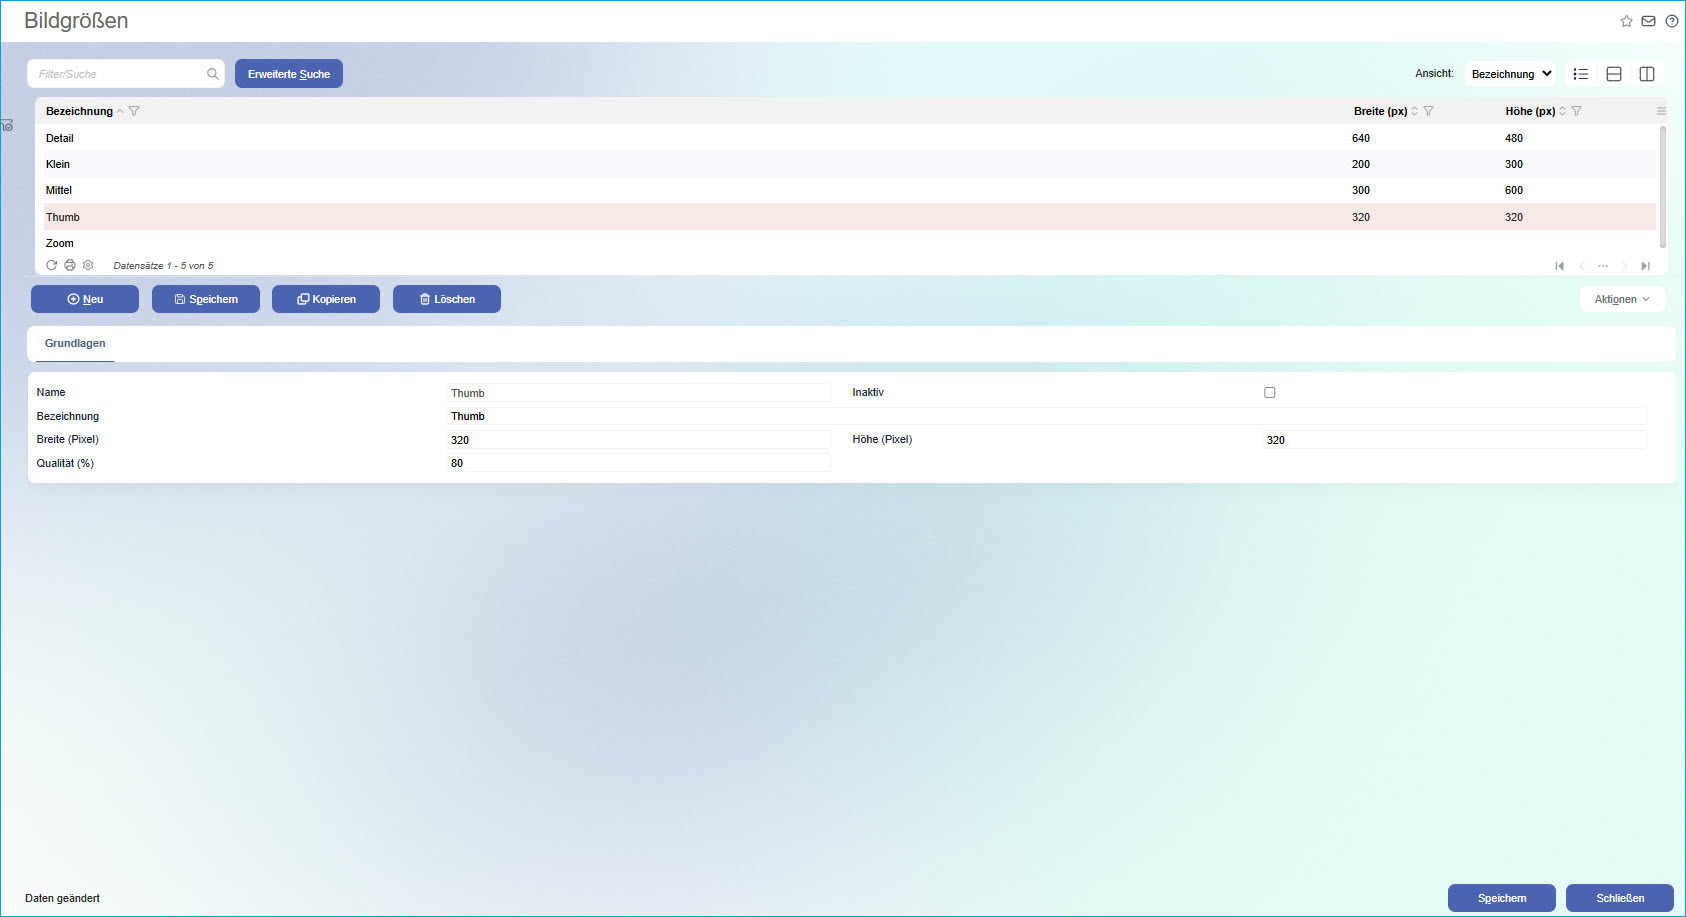Tick the Inaktiv checkbox
The height and width of the screenshot is (917, 1686).
pyautogui.click(x=1270, y=393)
